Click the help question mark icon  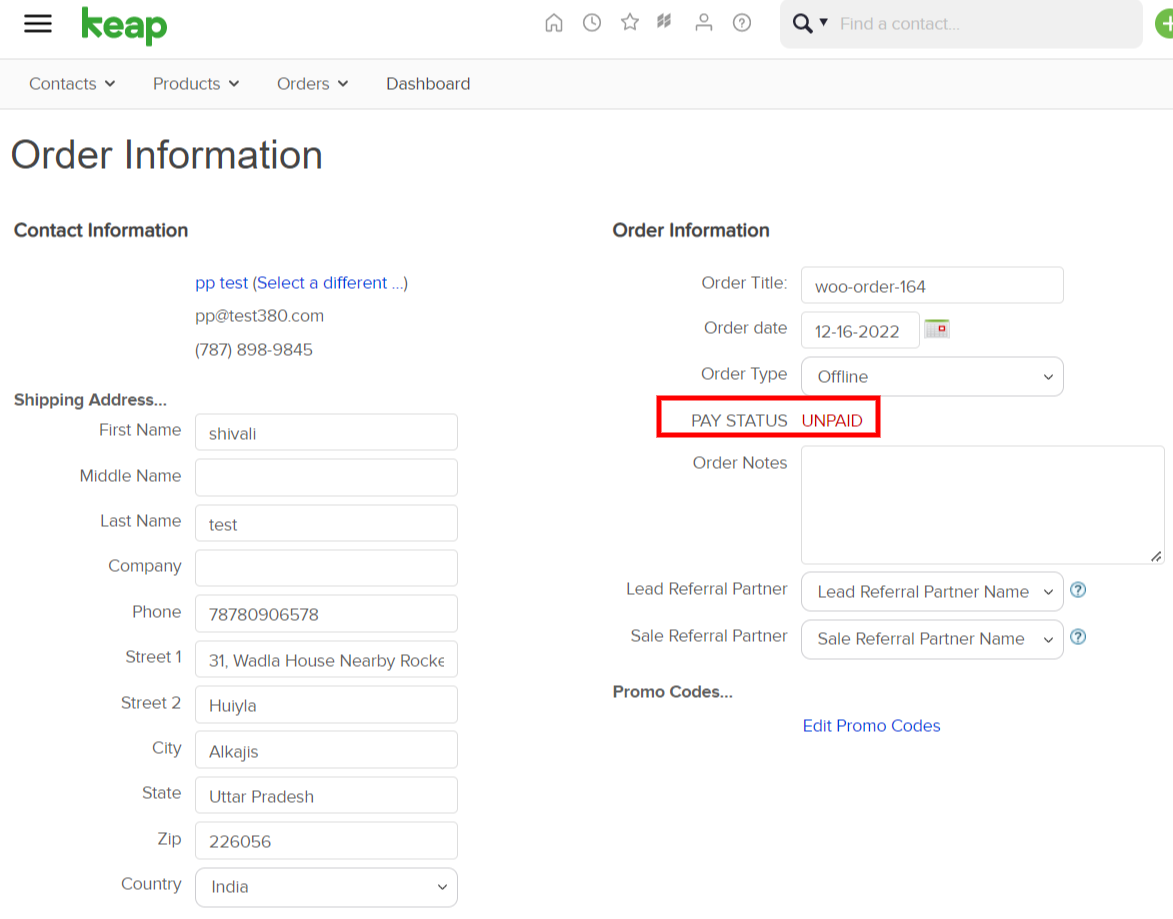click(x=741, y=22)
